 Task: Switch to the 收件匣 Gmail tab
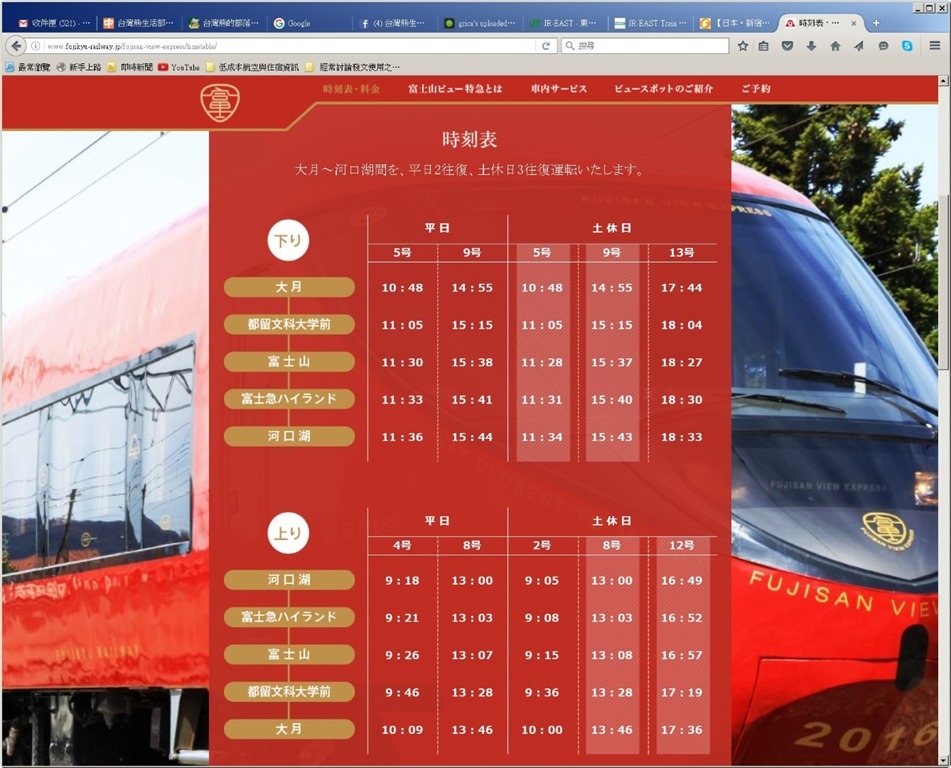[x=53, y=23]
